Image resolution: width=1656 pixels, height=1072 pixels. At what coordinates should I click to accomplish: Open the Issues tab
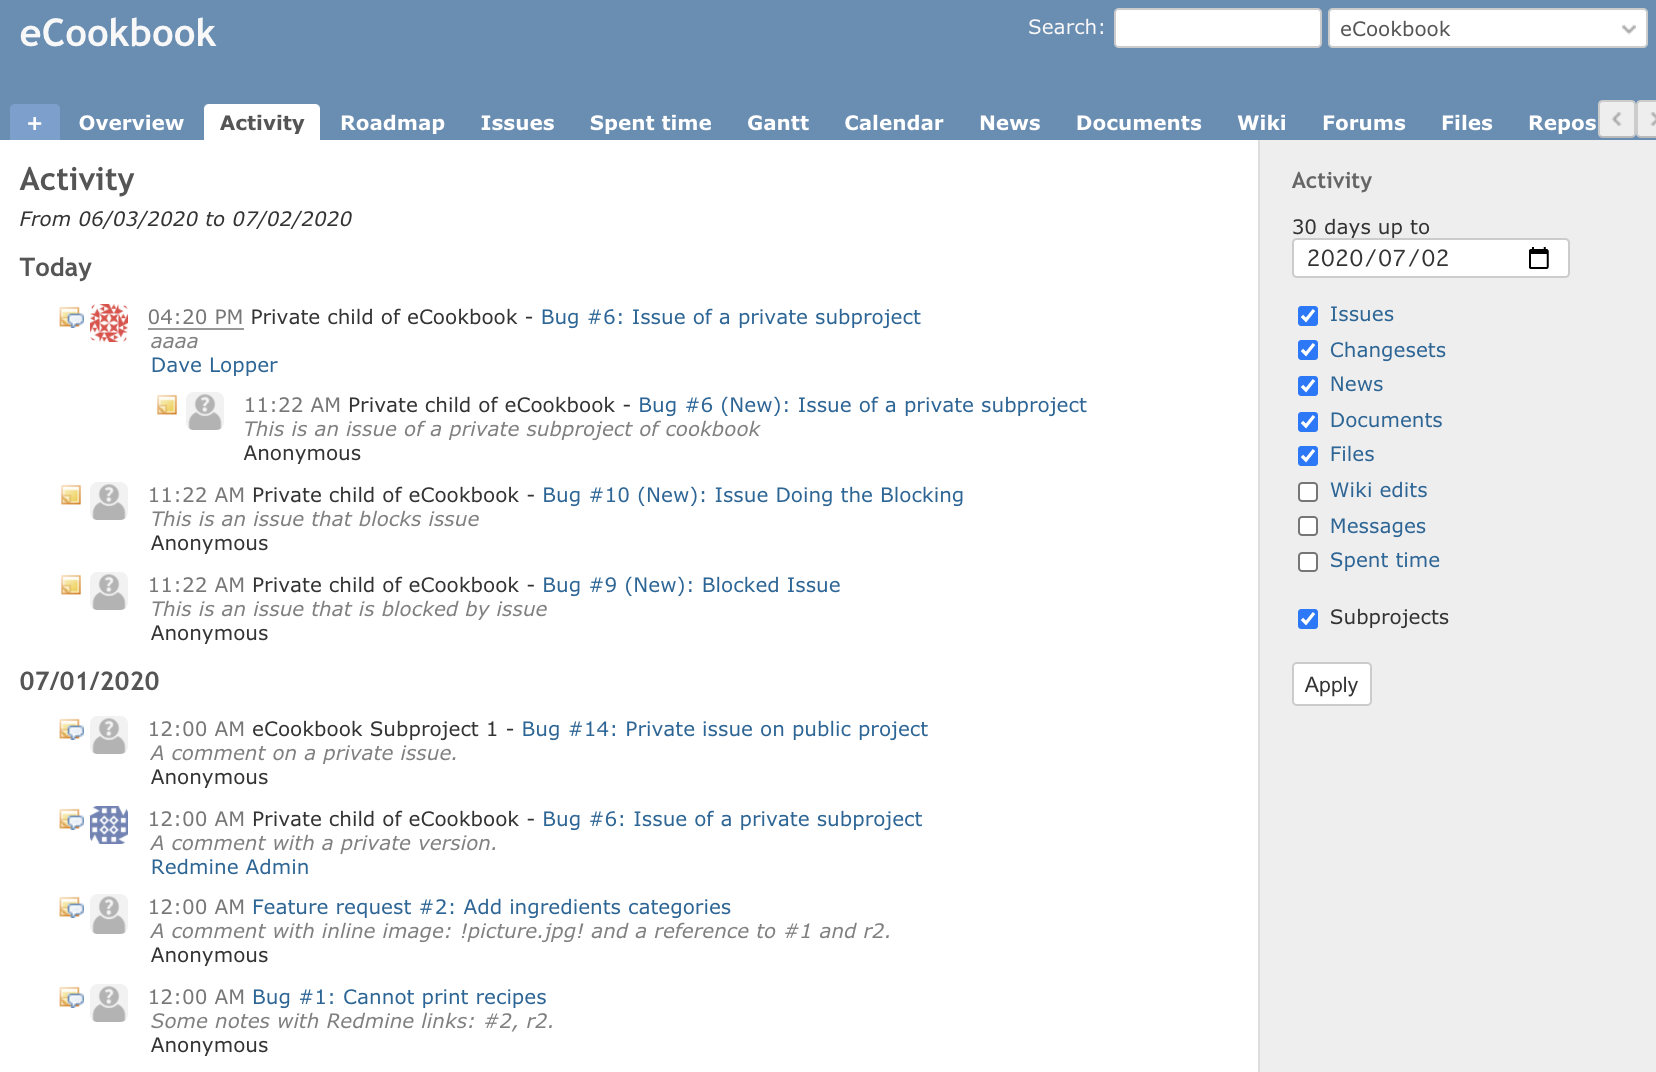click(x=517, y=122)
